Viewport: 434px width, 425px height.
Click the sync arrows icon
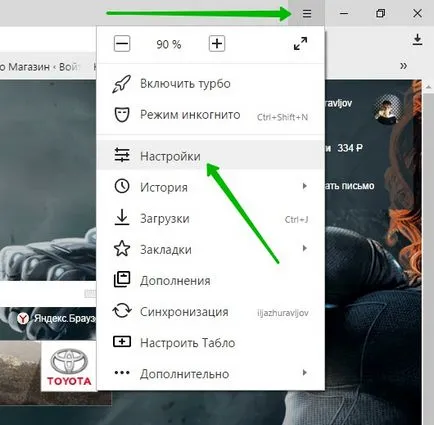122,310
